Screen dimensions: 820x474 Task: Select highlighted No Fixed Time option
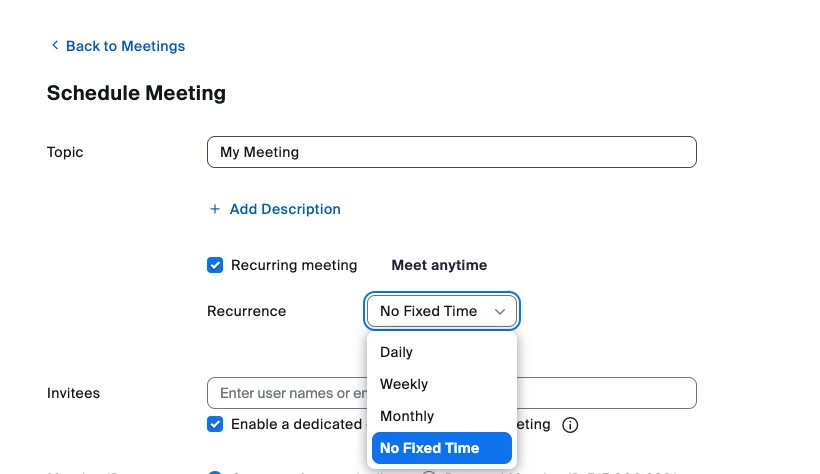click(x=442, y=448)
